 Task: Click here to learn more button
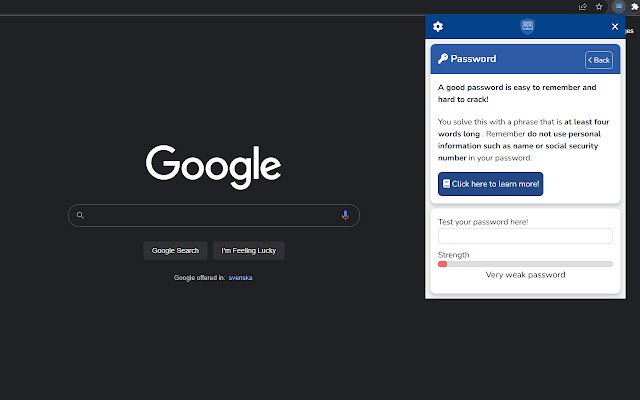point(490,184)
